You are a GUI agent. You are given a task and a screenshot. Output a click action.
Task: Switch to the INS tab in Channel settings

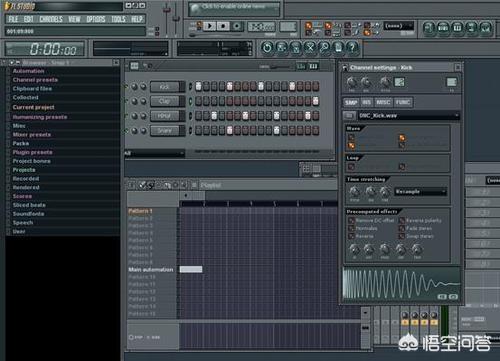366,102
